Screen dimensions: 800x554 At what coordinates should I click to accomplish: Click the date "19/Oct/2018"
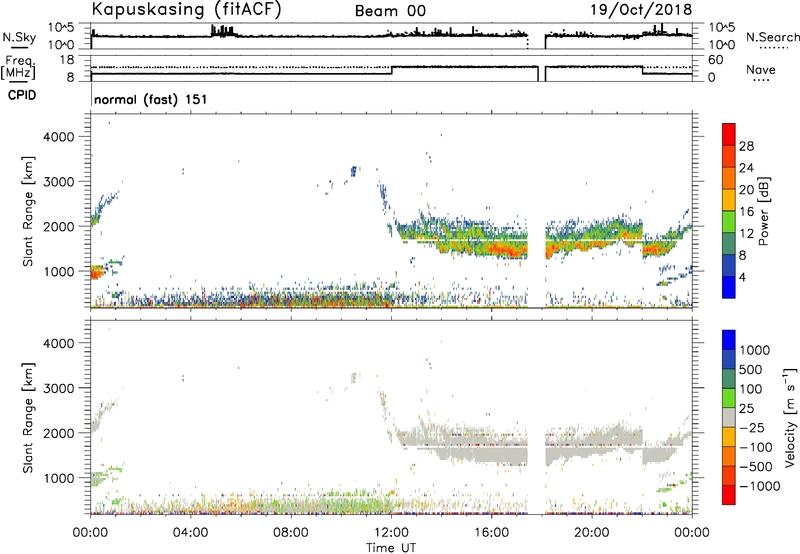tap(641, 10)
